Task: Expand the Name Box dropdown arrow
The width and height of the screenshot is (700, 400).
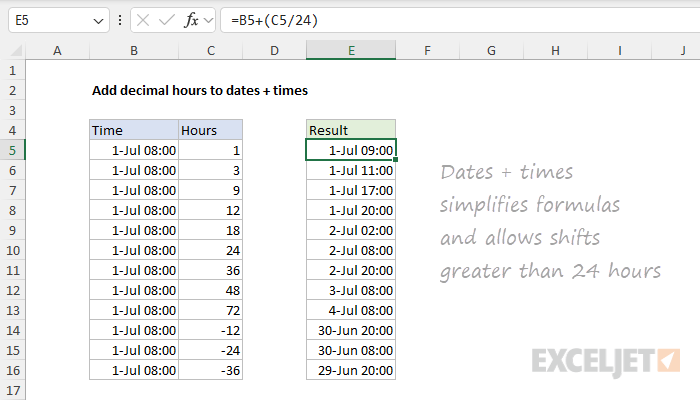Action: [x=98, y=21]
